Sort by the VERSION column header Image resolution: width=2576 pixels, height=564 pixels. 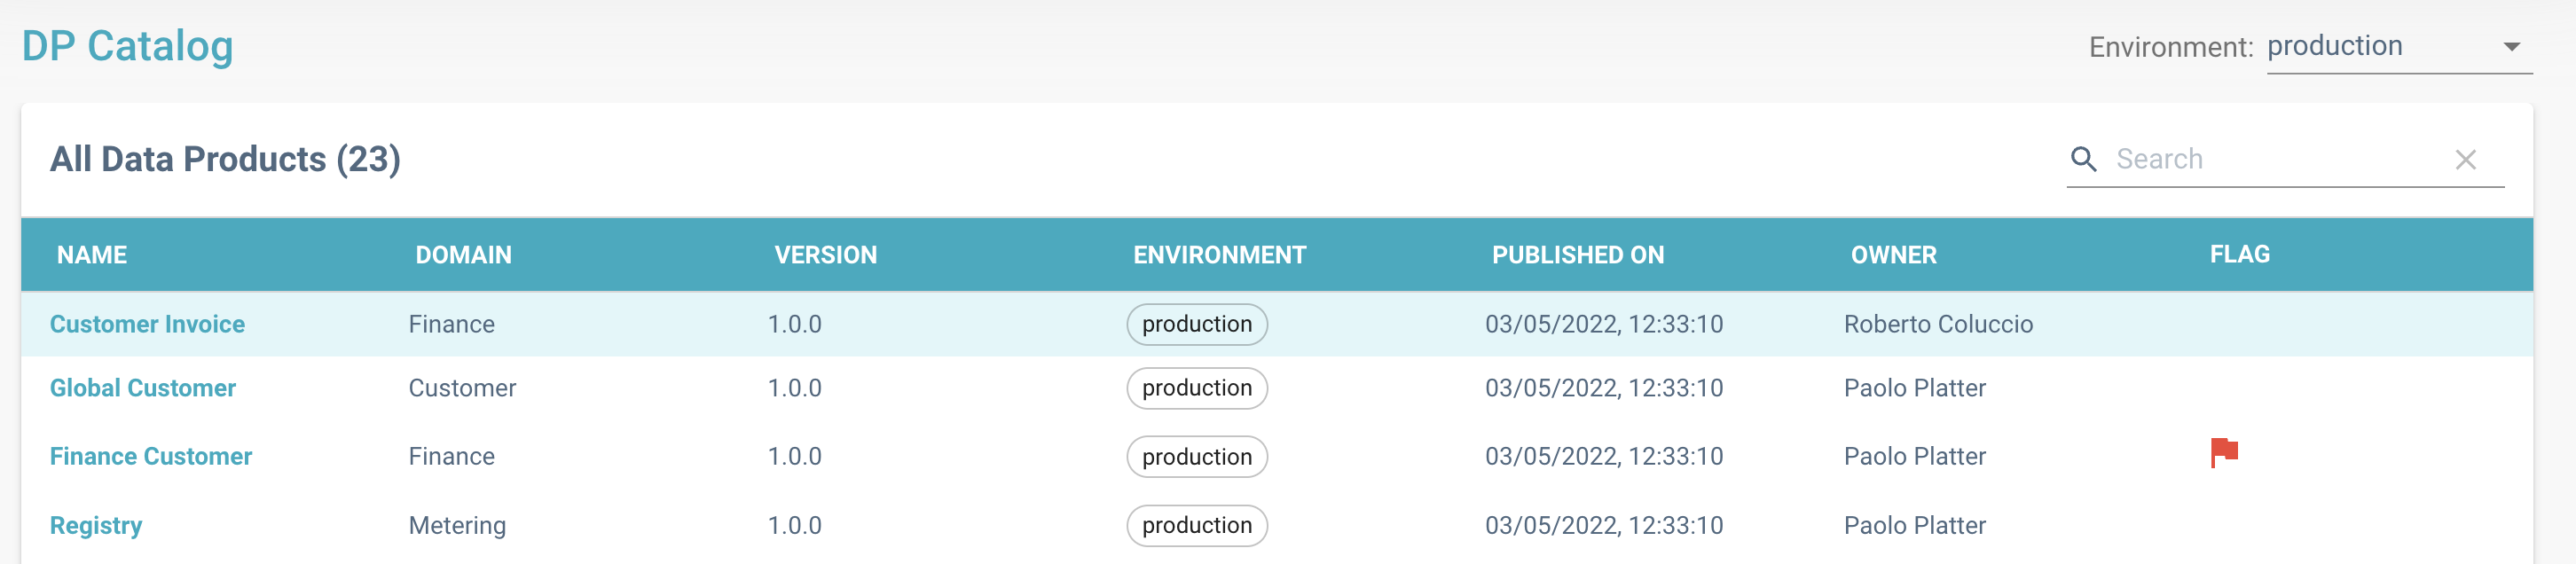coord(825,255)
